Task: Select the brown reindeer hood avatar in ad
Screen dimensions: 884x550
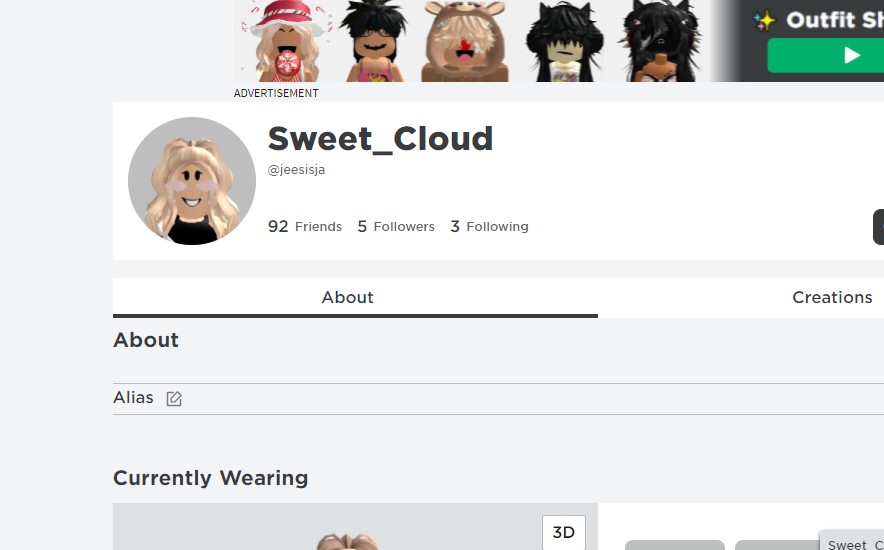Action: pos(464,41)
